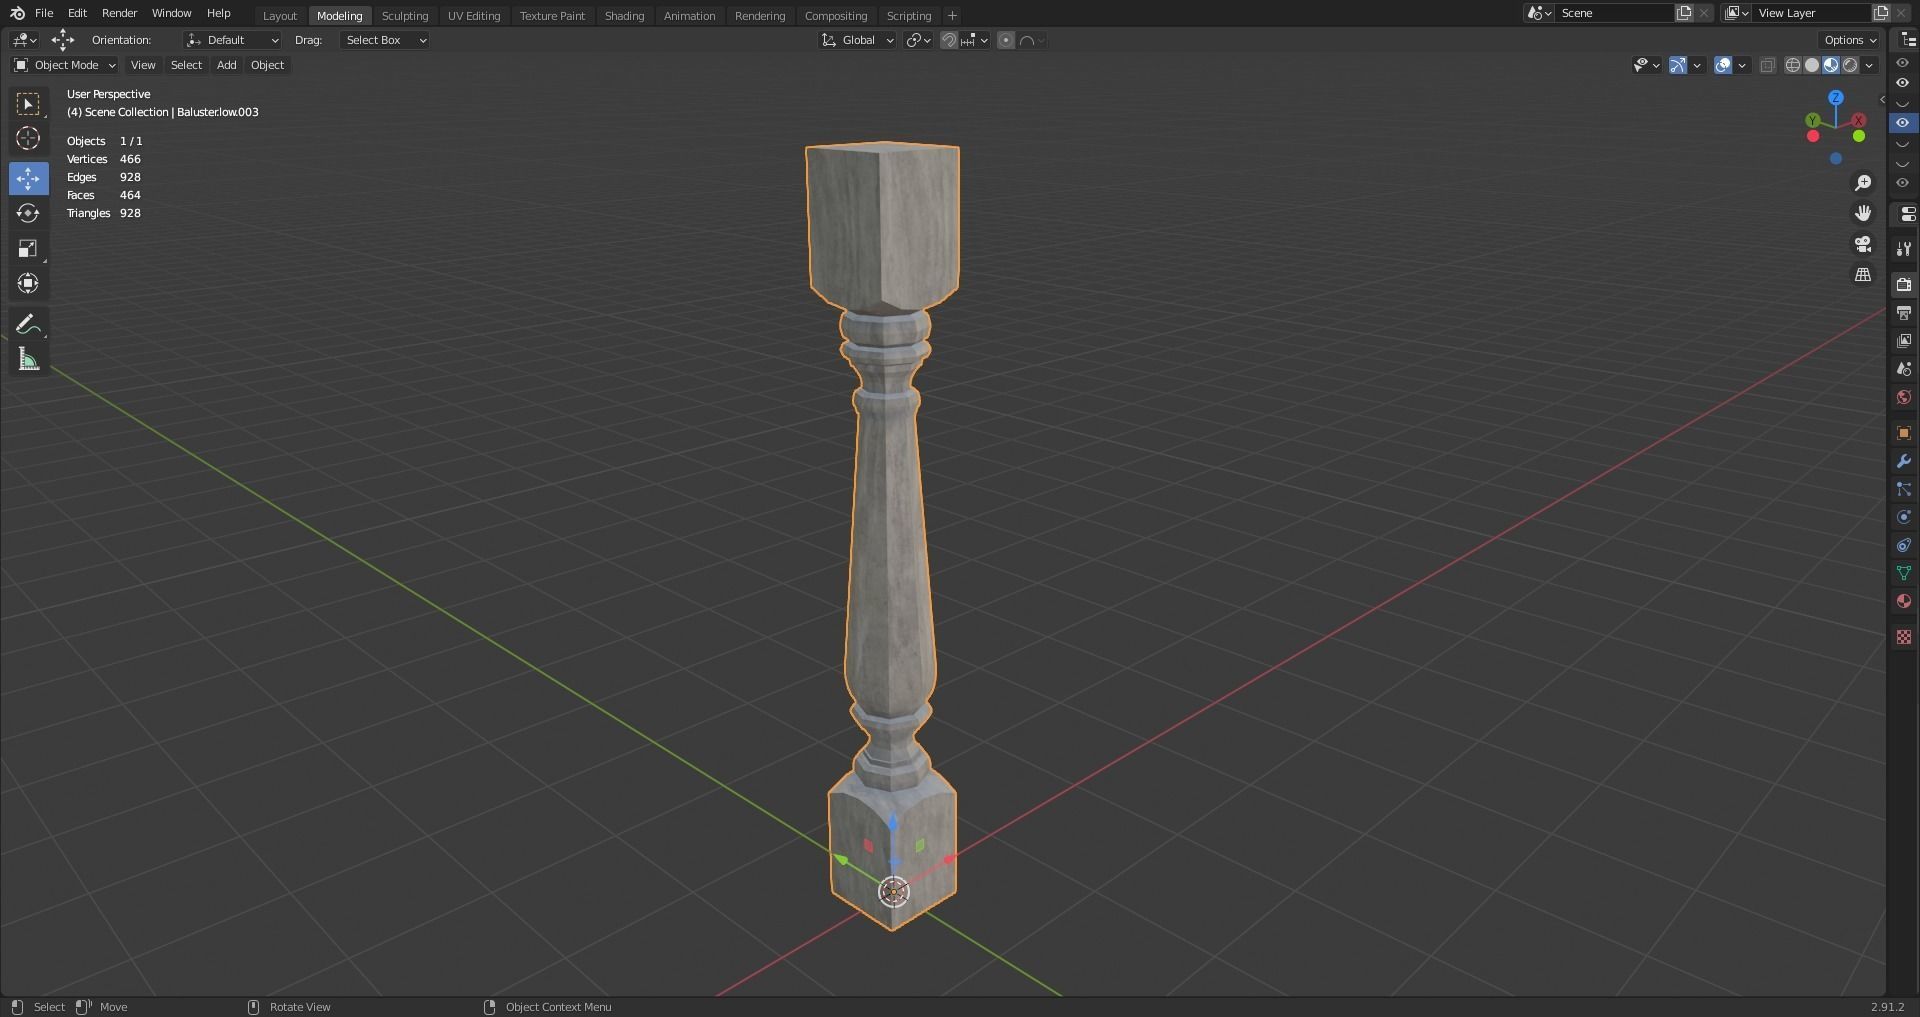Open the Options dropdown
This screenshot has height=1017, width=1920.
[1850, 40]
